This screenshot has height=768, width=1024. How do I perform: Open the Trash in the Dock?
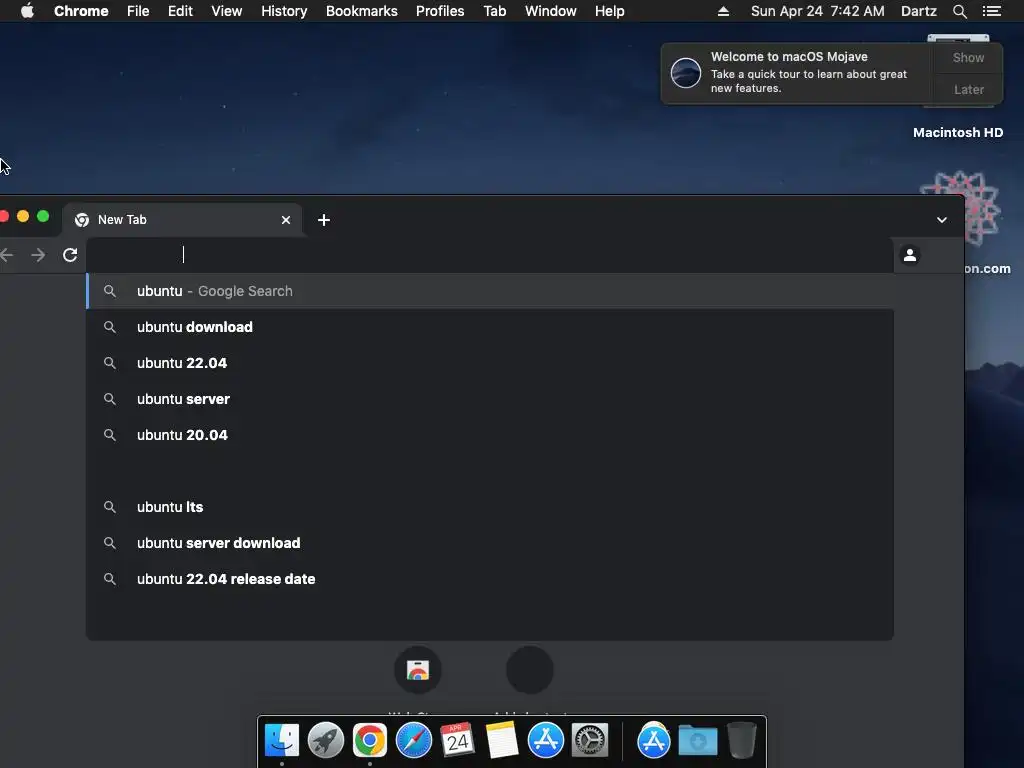(742, 741)
